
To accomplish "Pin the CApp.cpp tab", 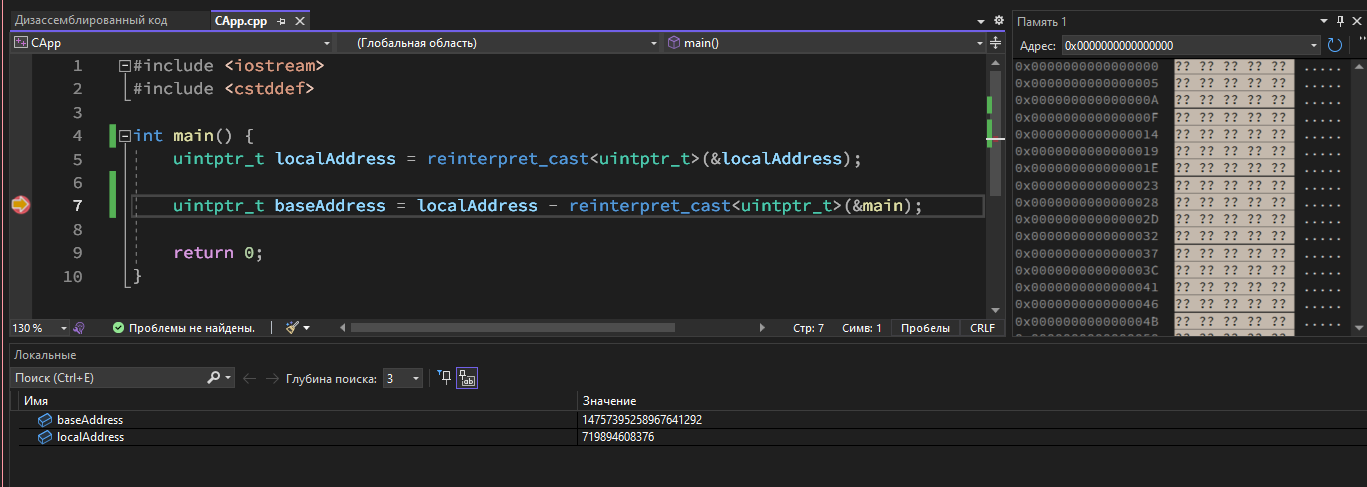I will pos(281,21).
